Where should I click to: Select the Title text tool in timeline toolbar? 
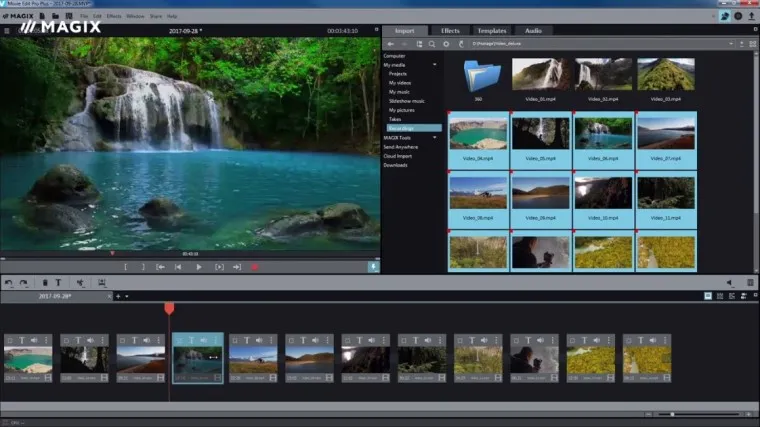(58, 283)
